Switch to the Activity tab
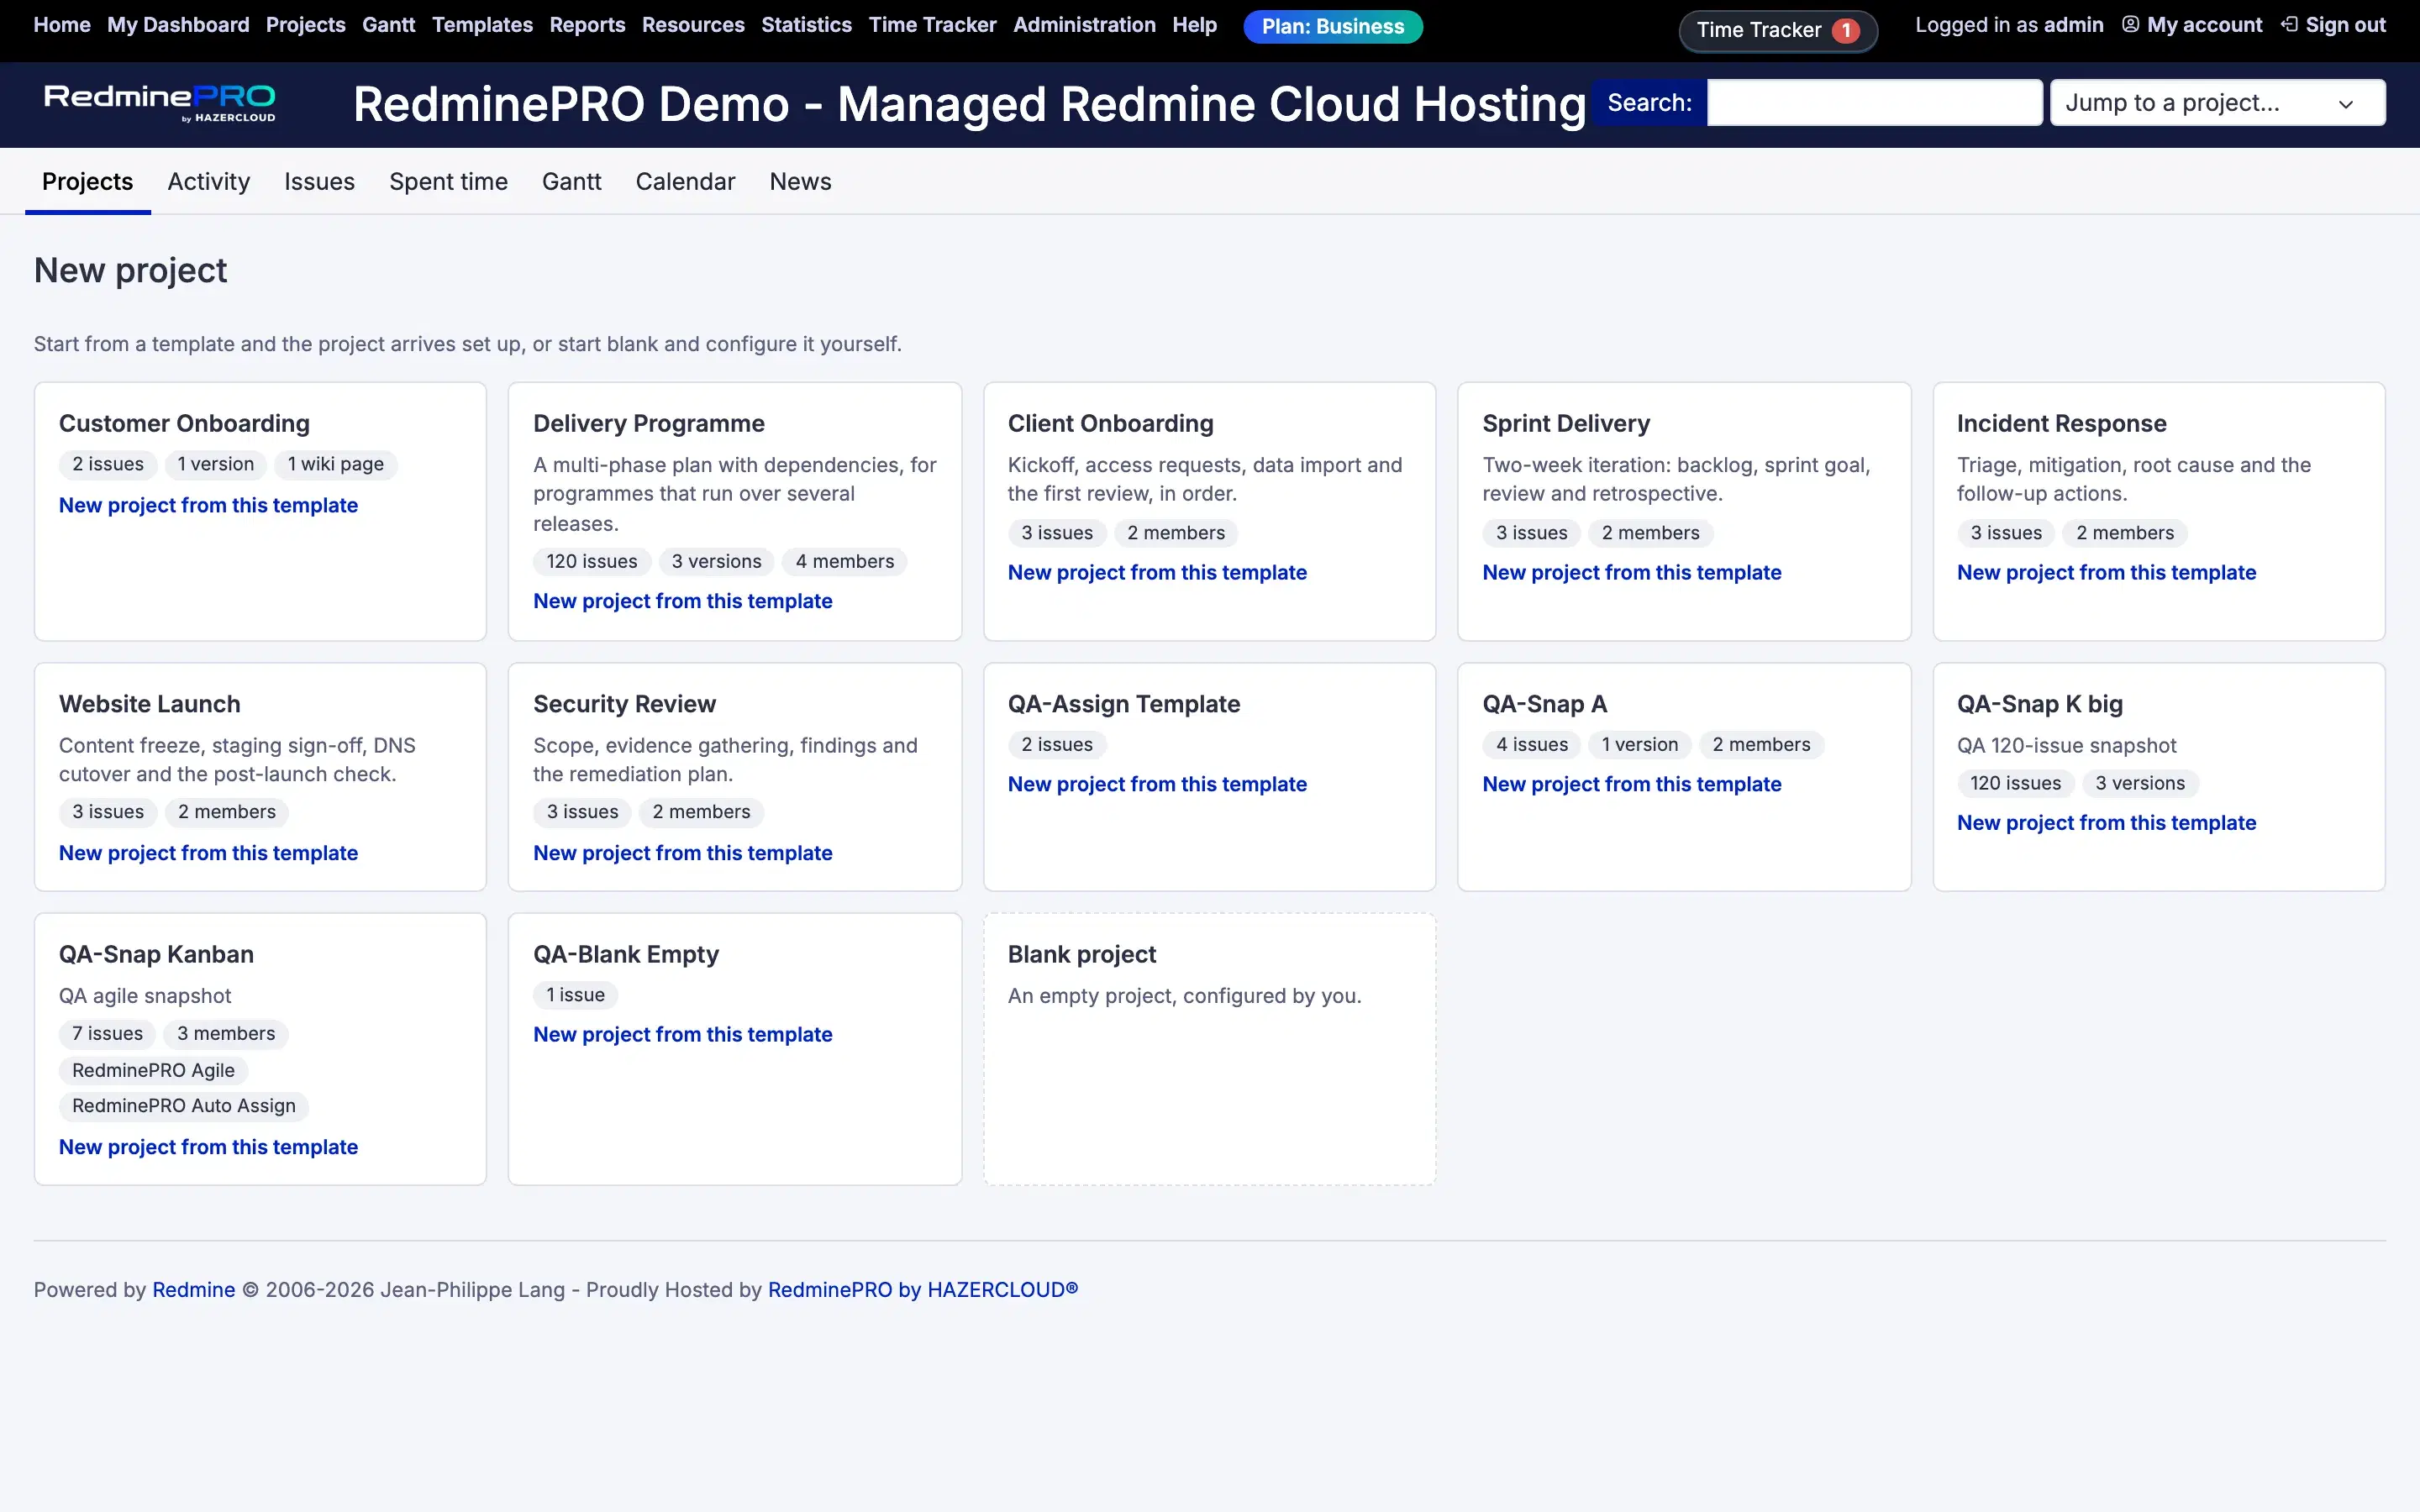This screenshot has height=1512, width=2420. pyautogui.click(x=208, y=182)
